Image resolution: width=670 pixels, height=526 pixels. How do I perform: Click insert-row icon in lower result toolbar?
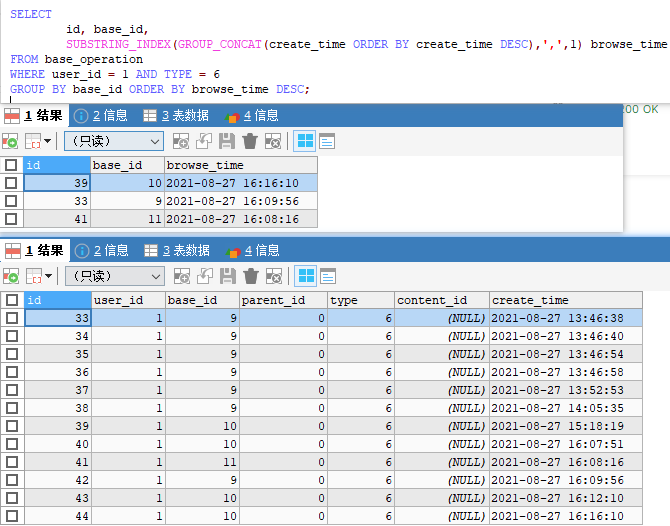(x=182, y=276)
